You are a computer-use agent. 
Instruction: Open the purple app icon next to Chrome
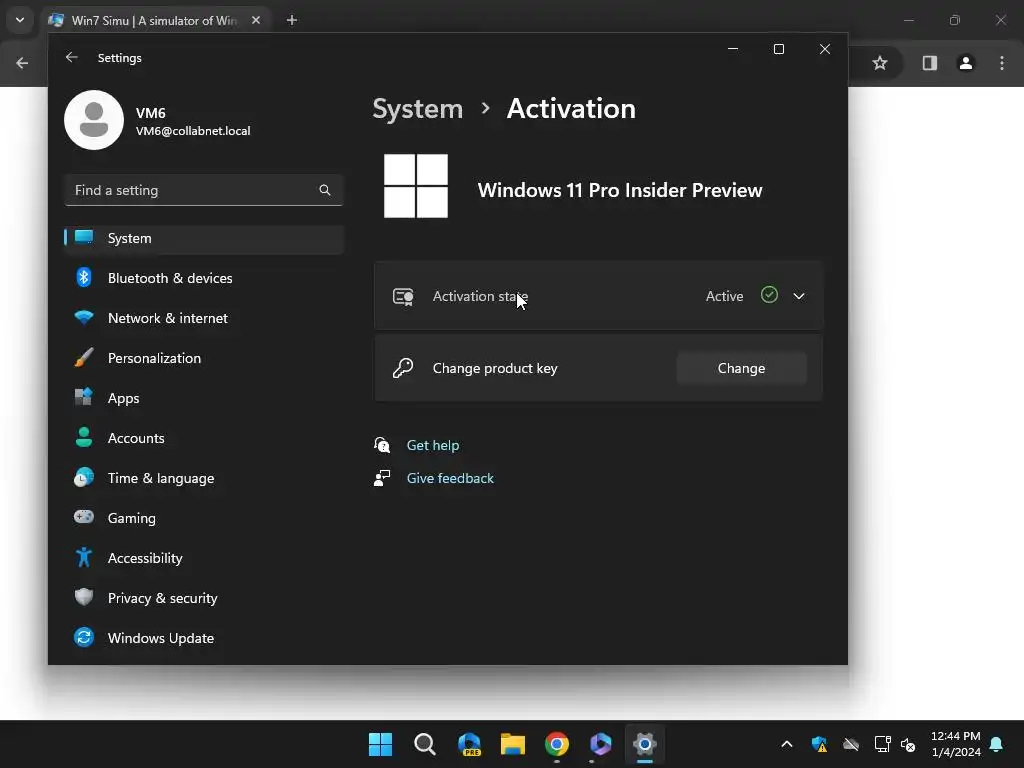coord(601,744)
